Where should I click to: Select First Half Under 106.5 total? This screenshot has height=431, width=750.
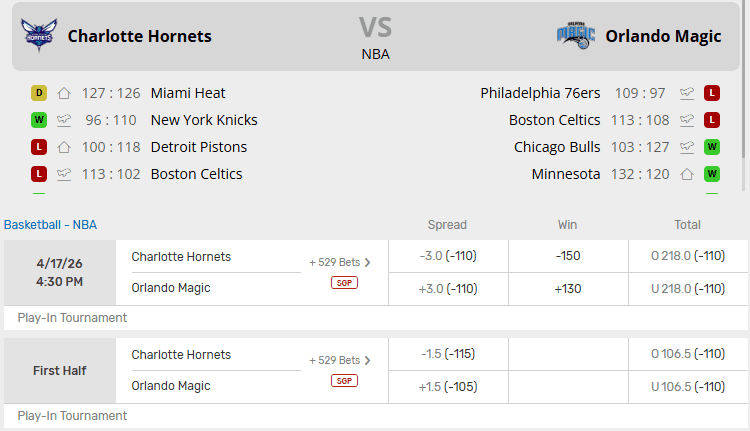pyautogui.click(x=687, y=387)
